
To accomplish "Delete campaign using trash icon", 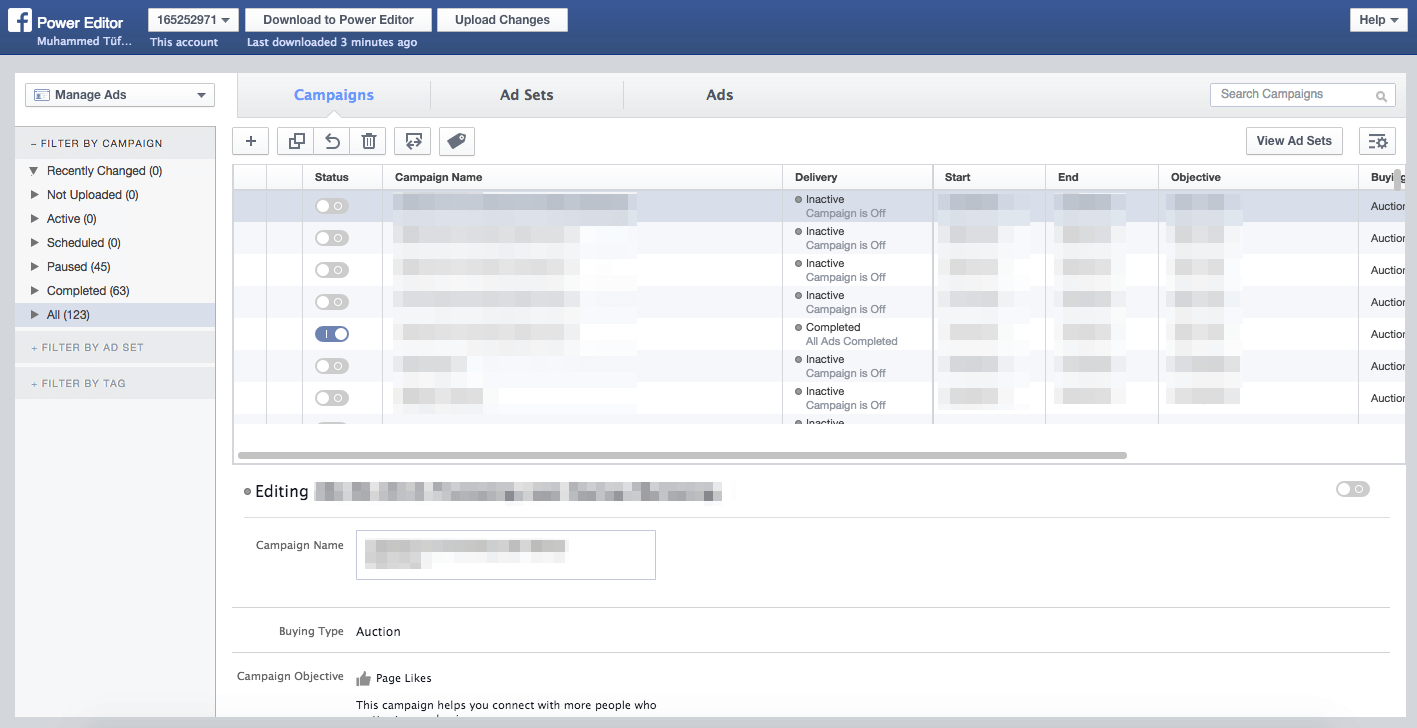I will click(x=368, y=141).
